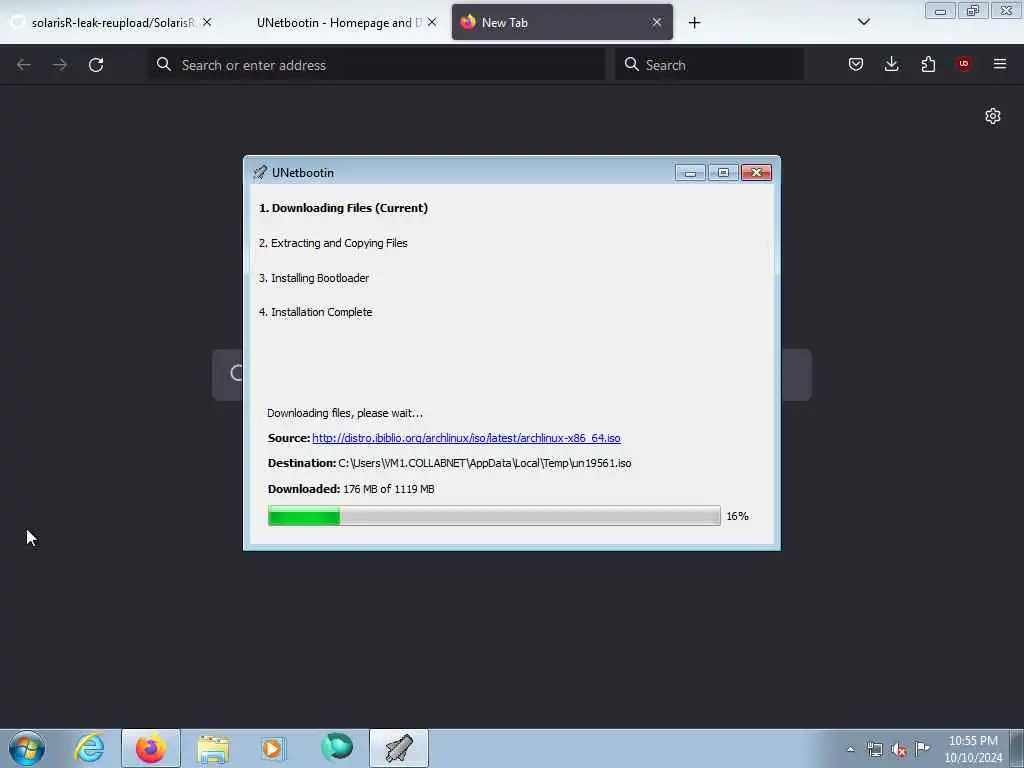Click the Firefox Search box
The width and height of the screenshot is (1024, 768).
(709, 65)
